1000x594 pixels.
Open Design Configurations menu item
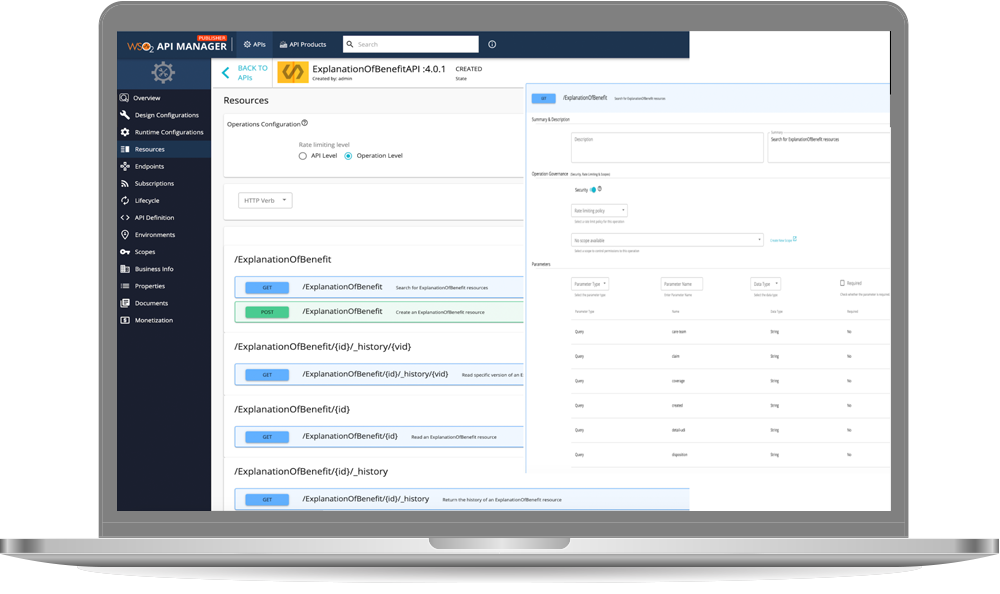tap(165, 115)
